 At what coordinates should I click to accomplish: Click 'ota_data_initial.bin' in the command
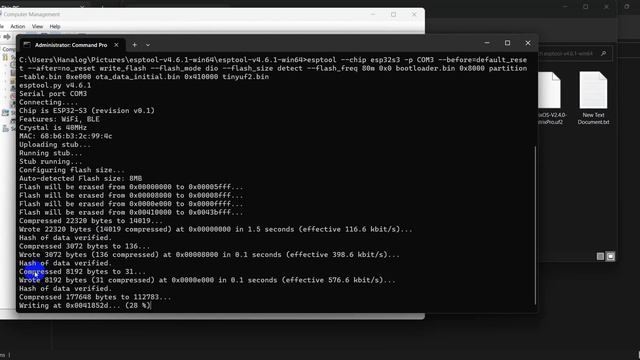pos(138,77)
